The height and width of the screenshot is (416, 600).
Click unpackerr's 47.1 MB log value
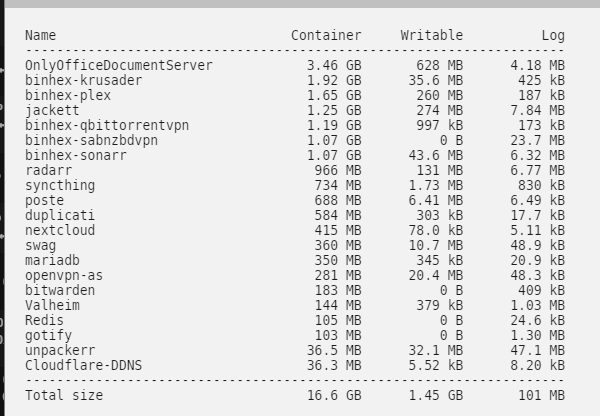tap(538, 350)
